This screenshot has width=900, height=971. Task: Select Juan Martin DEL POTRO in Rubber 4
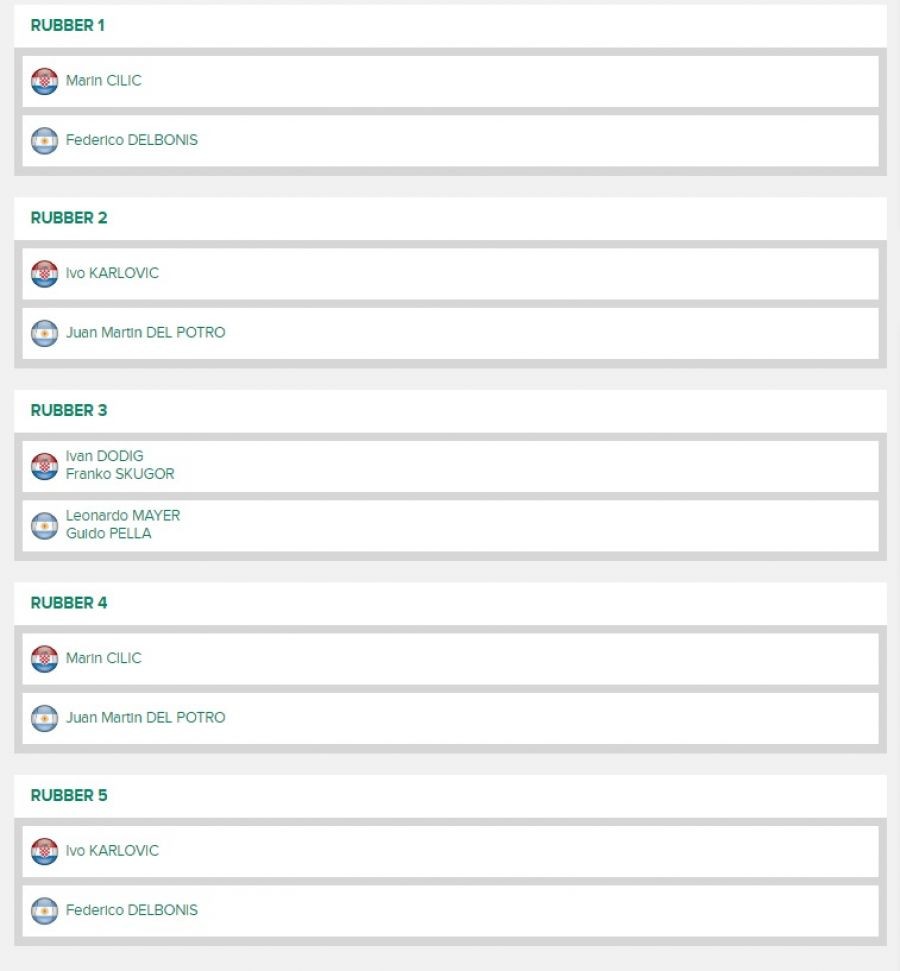(x=146, y=718)
